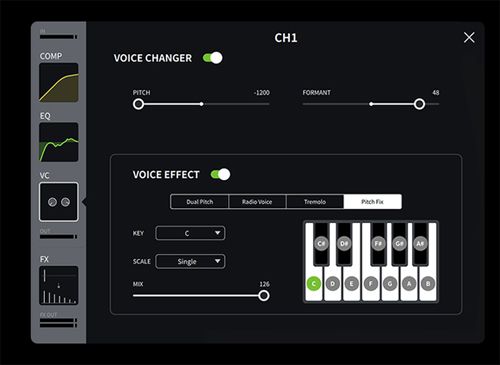This screenshot has height=365, width=500.
Task: Click the IN level meter
Action: point(59,37)
